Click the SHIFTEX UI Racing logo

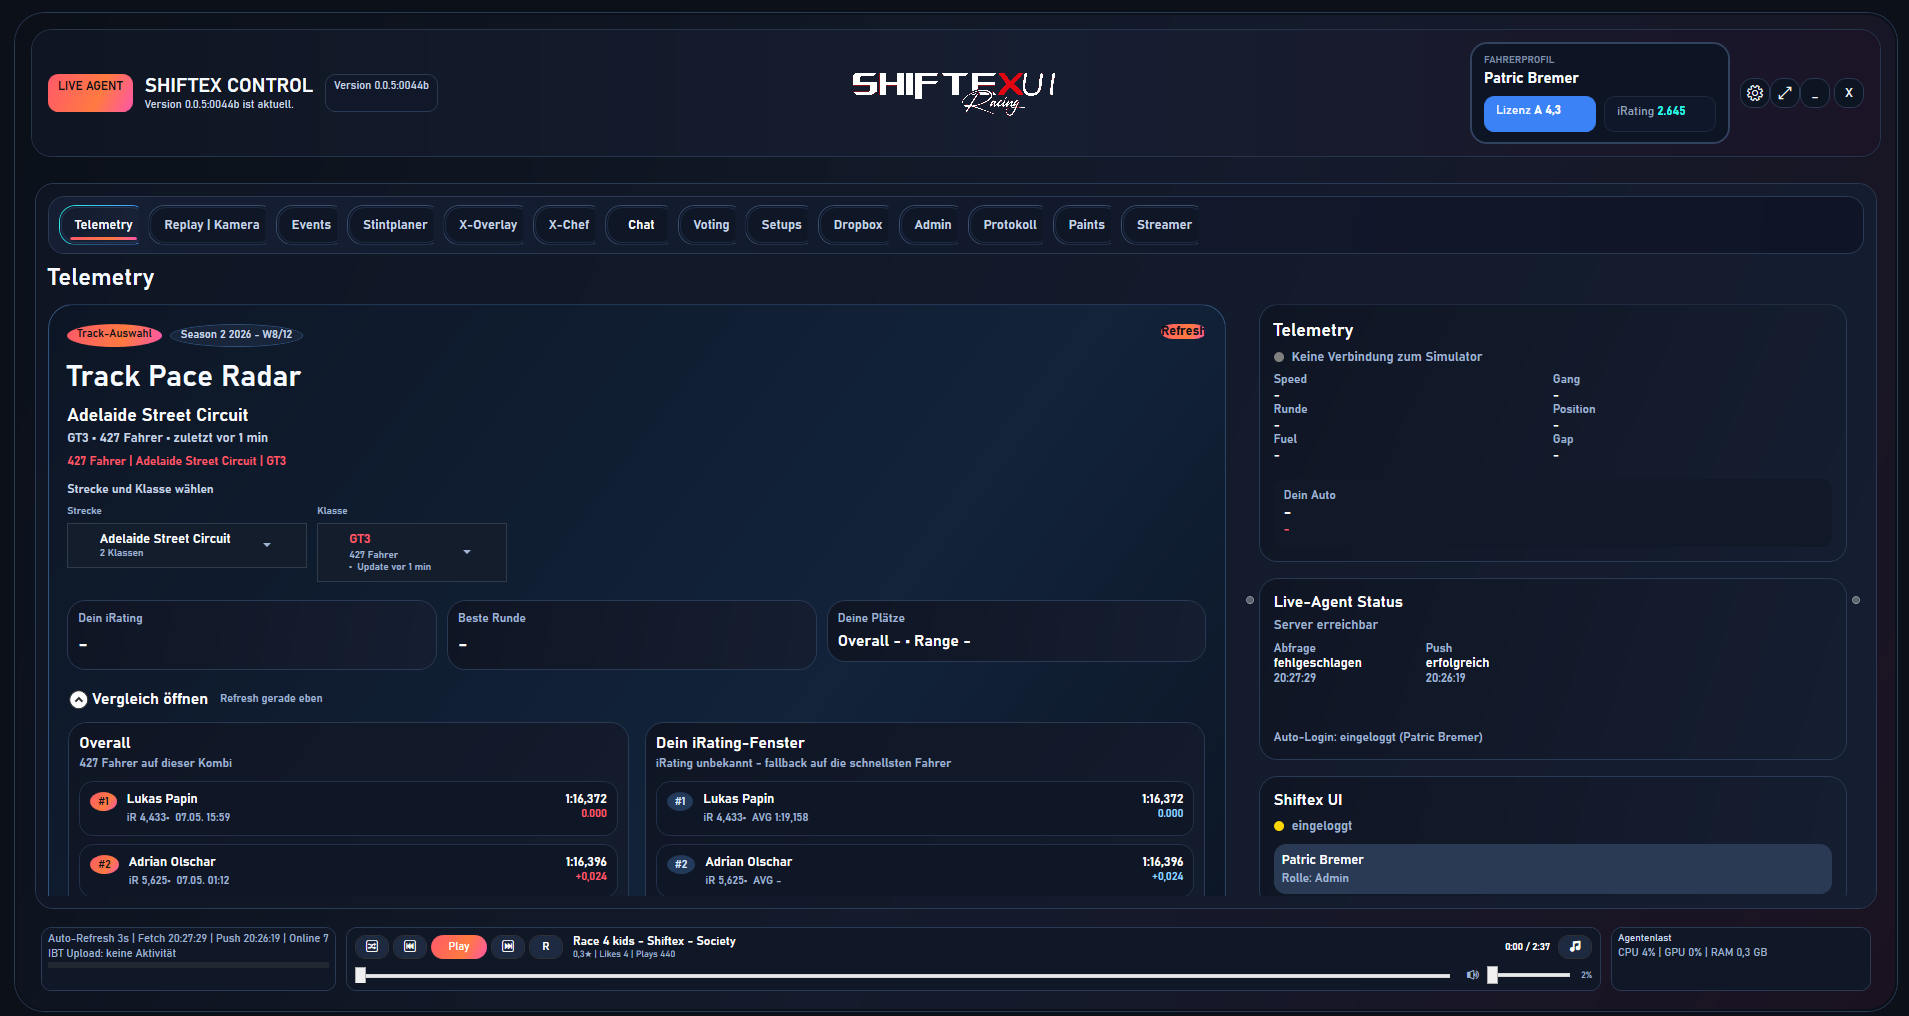click(954, 92)
